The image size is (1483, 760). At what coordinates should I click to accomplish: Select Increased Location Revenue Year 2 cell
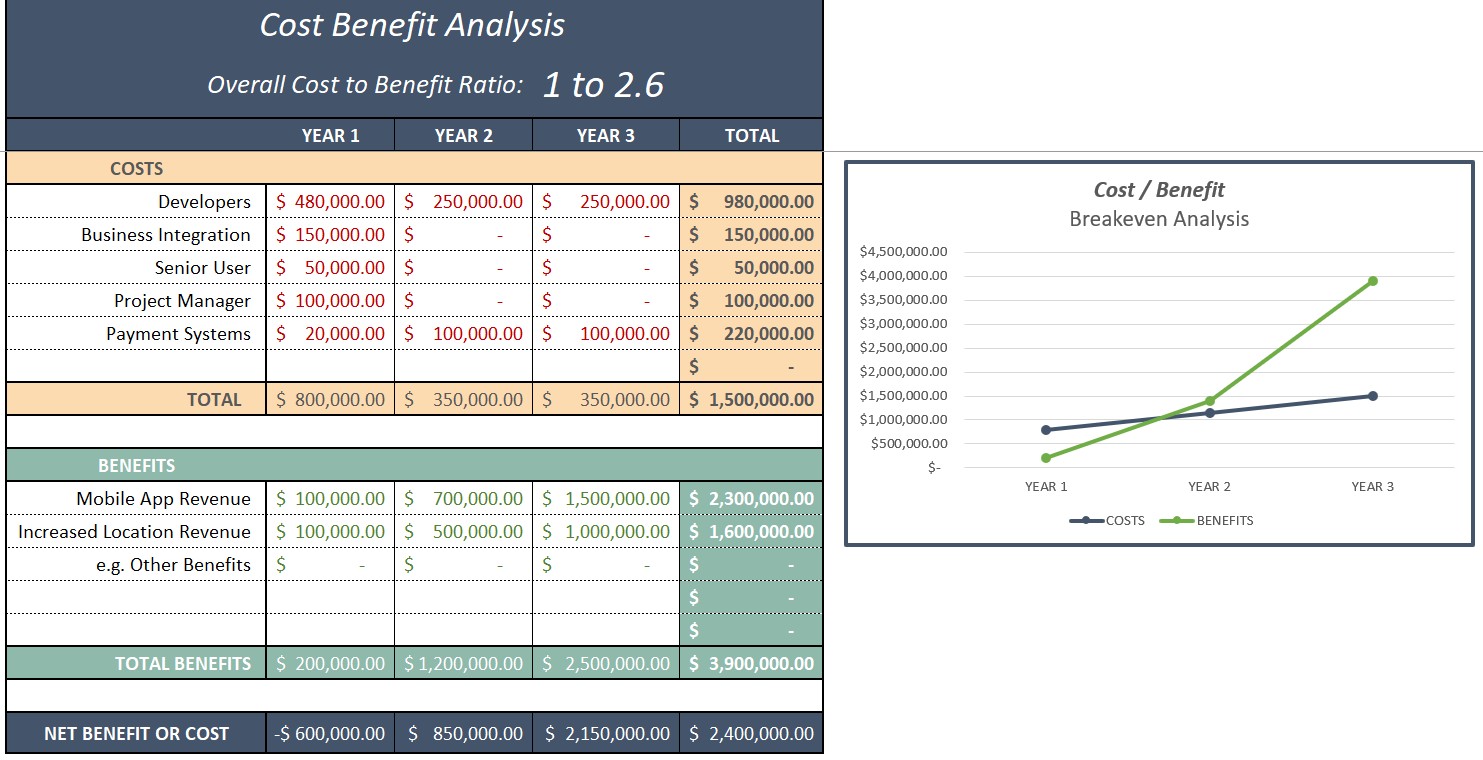(x=463, y=532)
